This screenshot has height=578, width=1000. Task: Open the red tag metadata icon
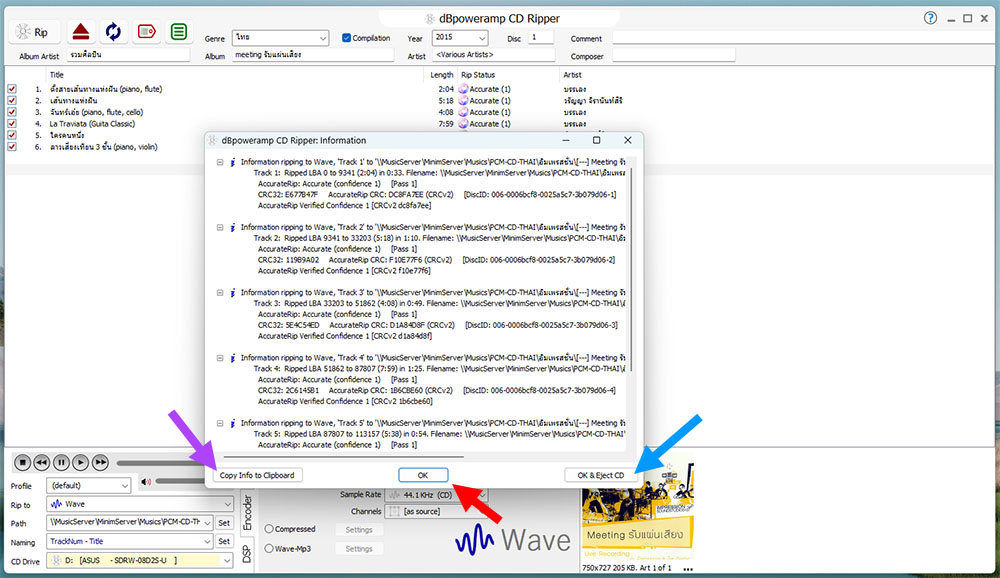point(146,32)
